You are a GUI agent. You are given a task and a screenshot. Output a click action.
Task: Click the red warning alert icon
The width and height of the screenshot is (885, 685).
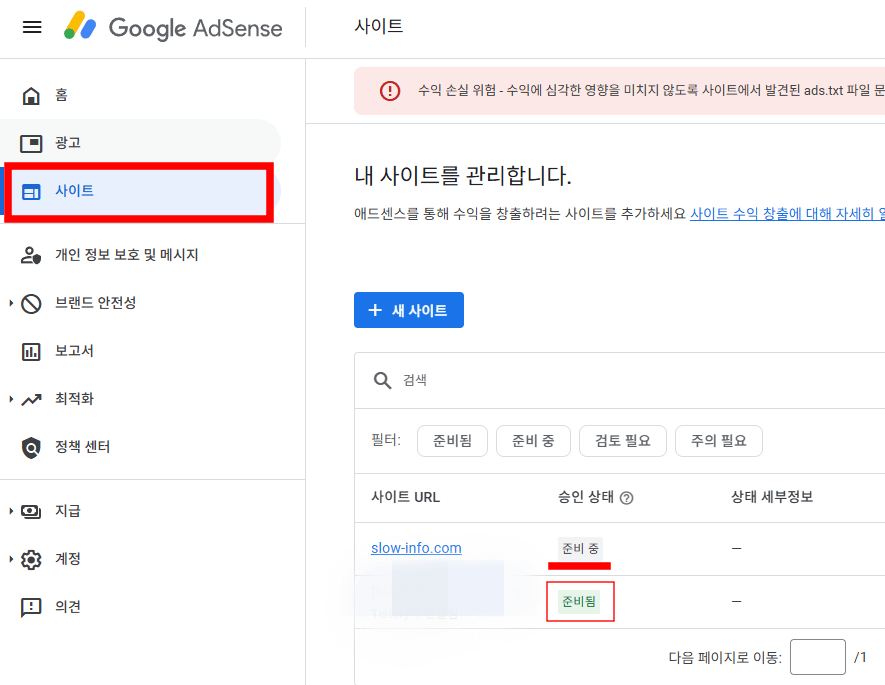click(x=389, y=91)
